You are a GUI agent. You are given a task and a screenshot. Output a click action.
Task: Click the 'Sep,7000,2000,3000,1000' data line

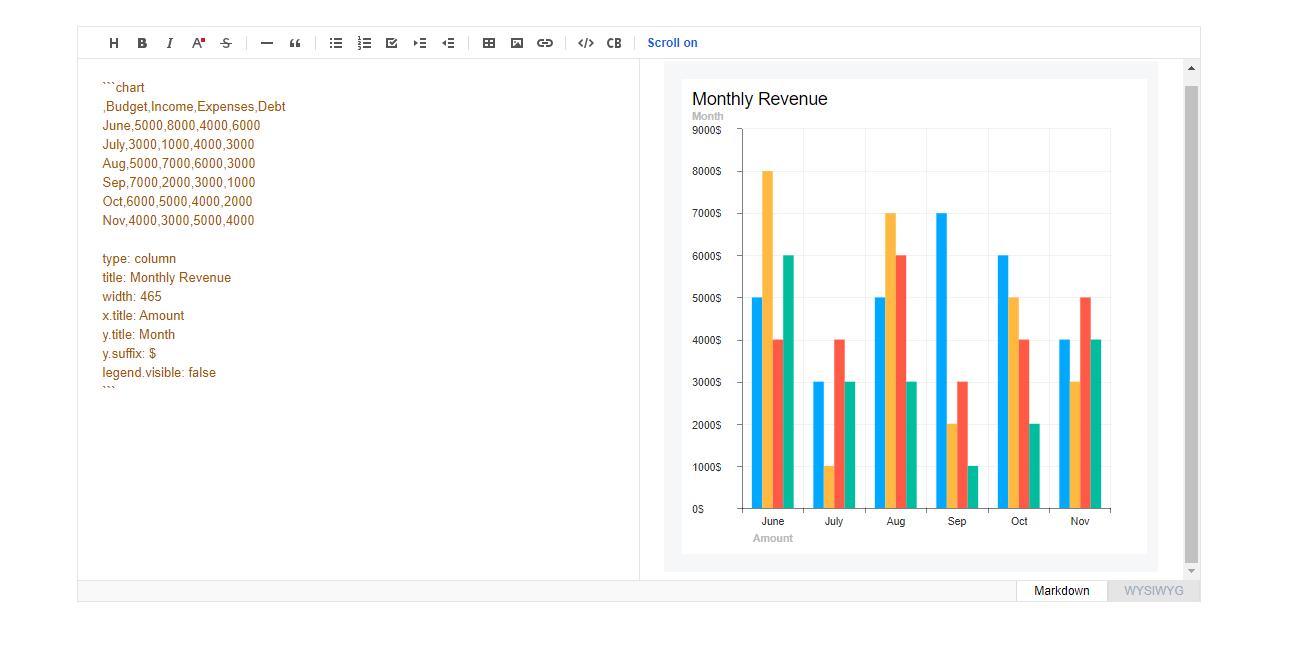pyautogui.click(x=179, y=183)
